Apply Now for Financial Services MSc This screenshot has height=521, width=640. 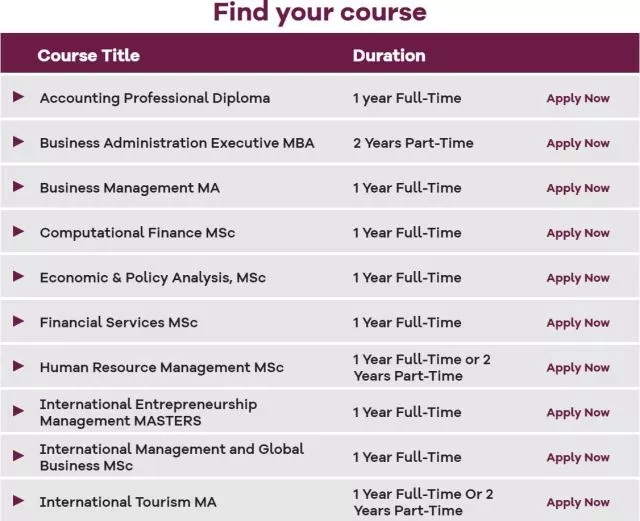tap(577, 323)
